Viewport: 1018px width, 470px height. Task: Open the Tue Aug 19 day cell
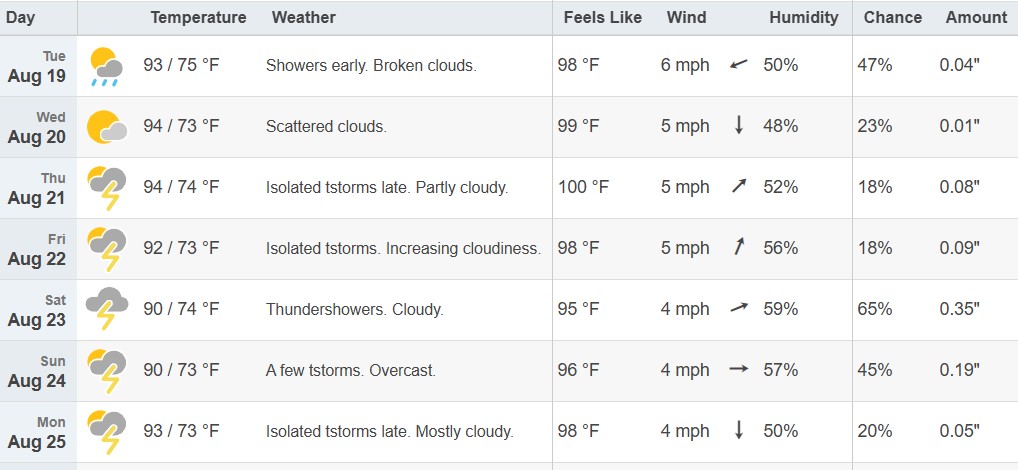pyautogui.click(x=38, y=66)
